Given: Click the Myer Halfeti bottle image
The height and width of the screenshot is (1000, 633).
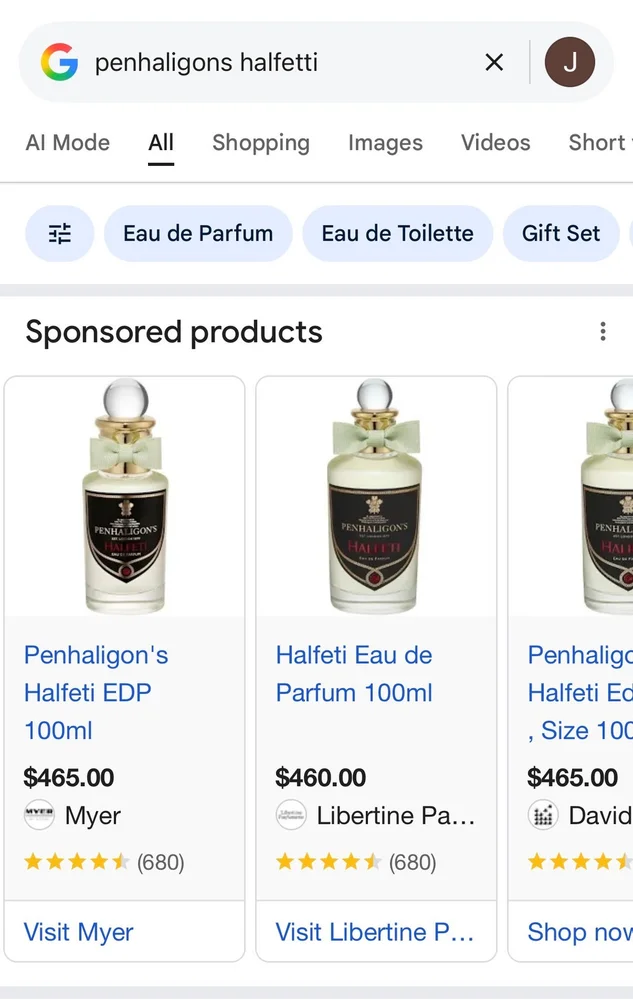Looking at the screenshot, I should point(125,497).
